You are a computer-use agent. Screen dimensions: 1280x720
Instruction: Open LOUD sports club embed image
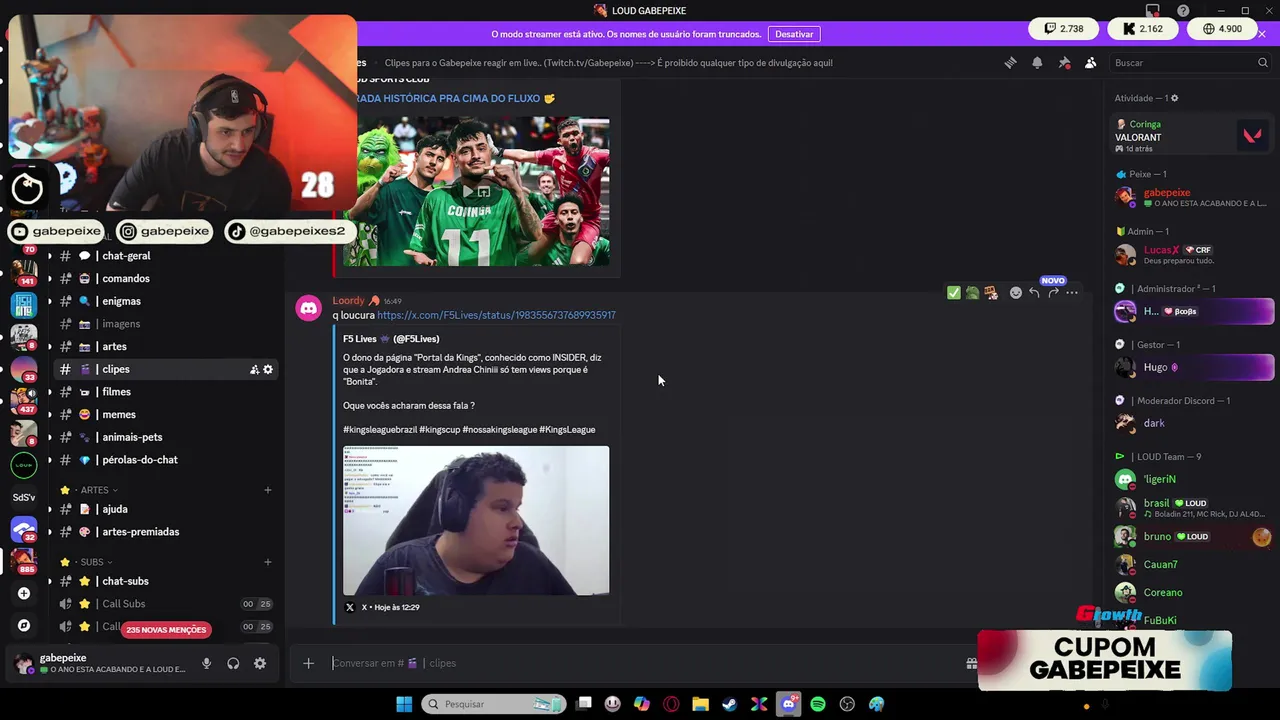(476, 191)
